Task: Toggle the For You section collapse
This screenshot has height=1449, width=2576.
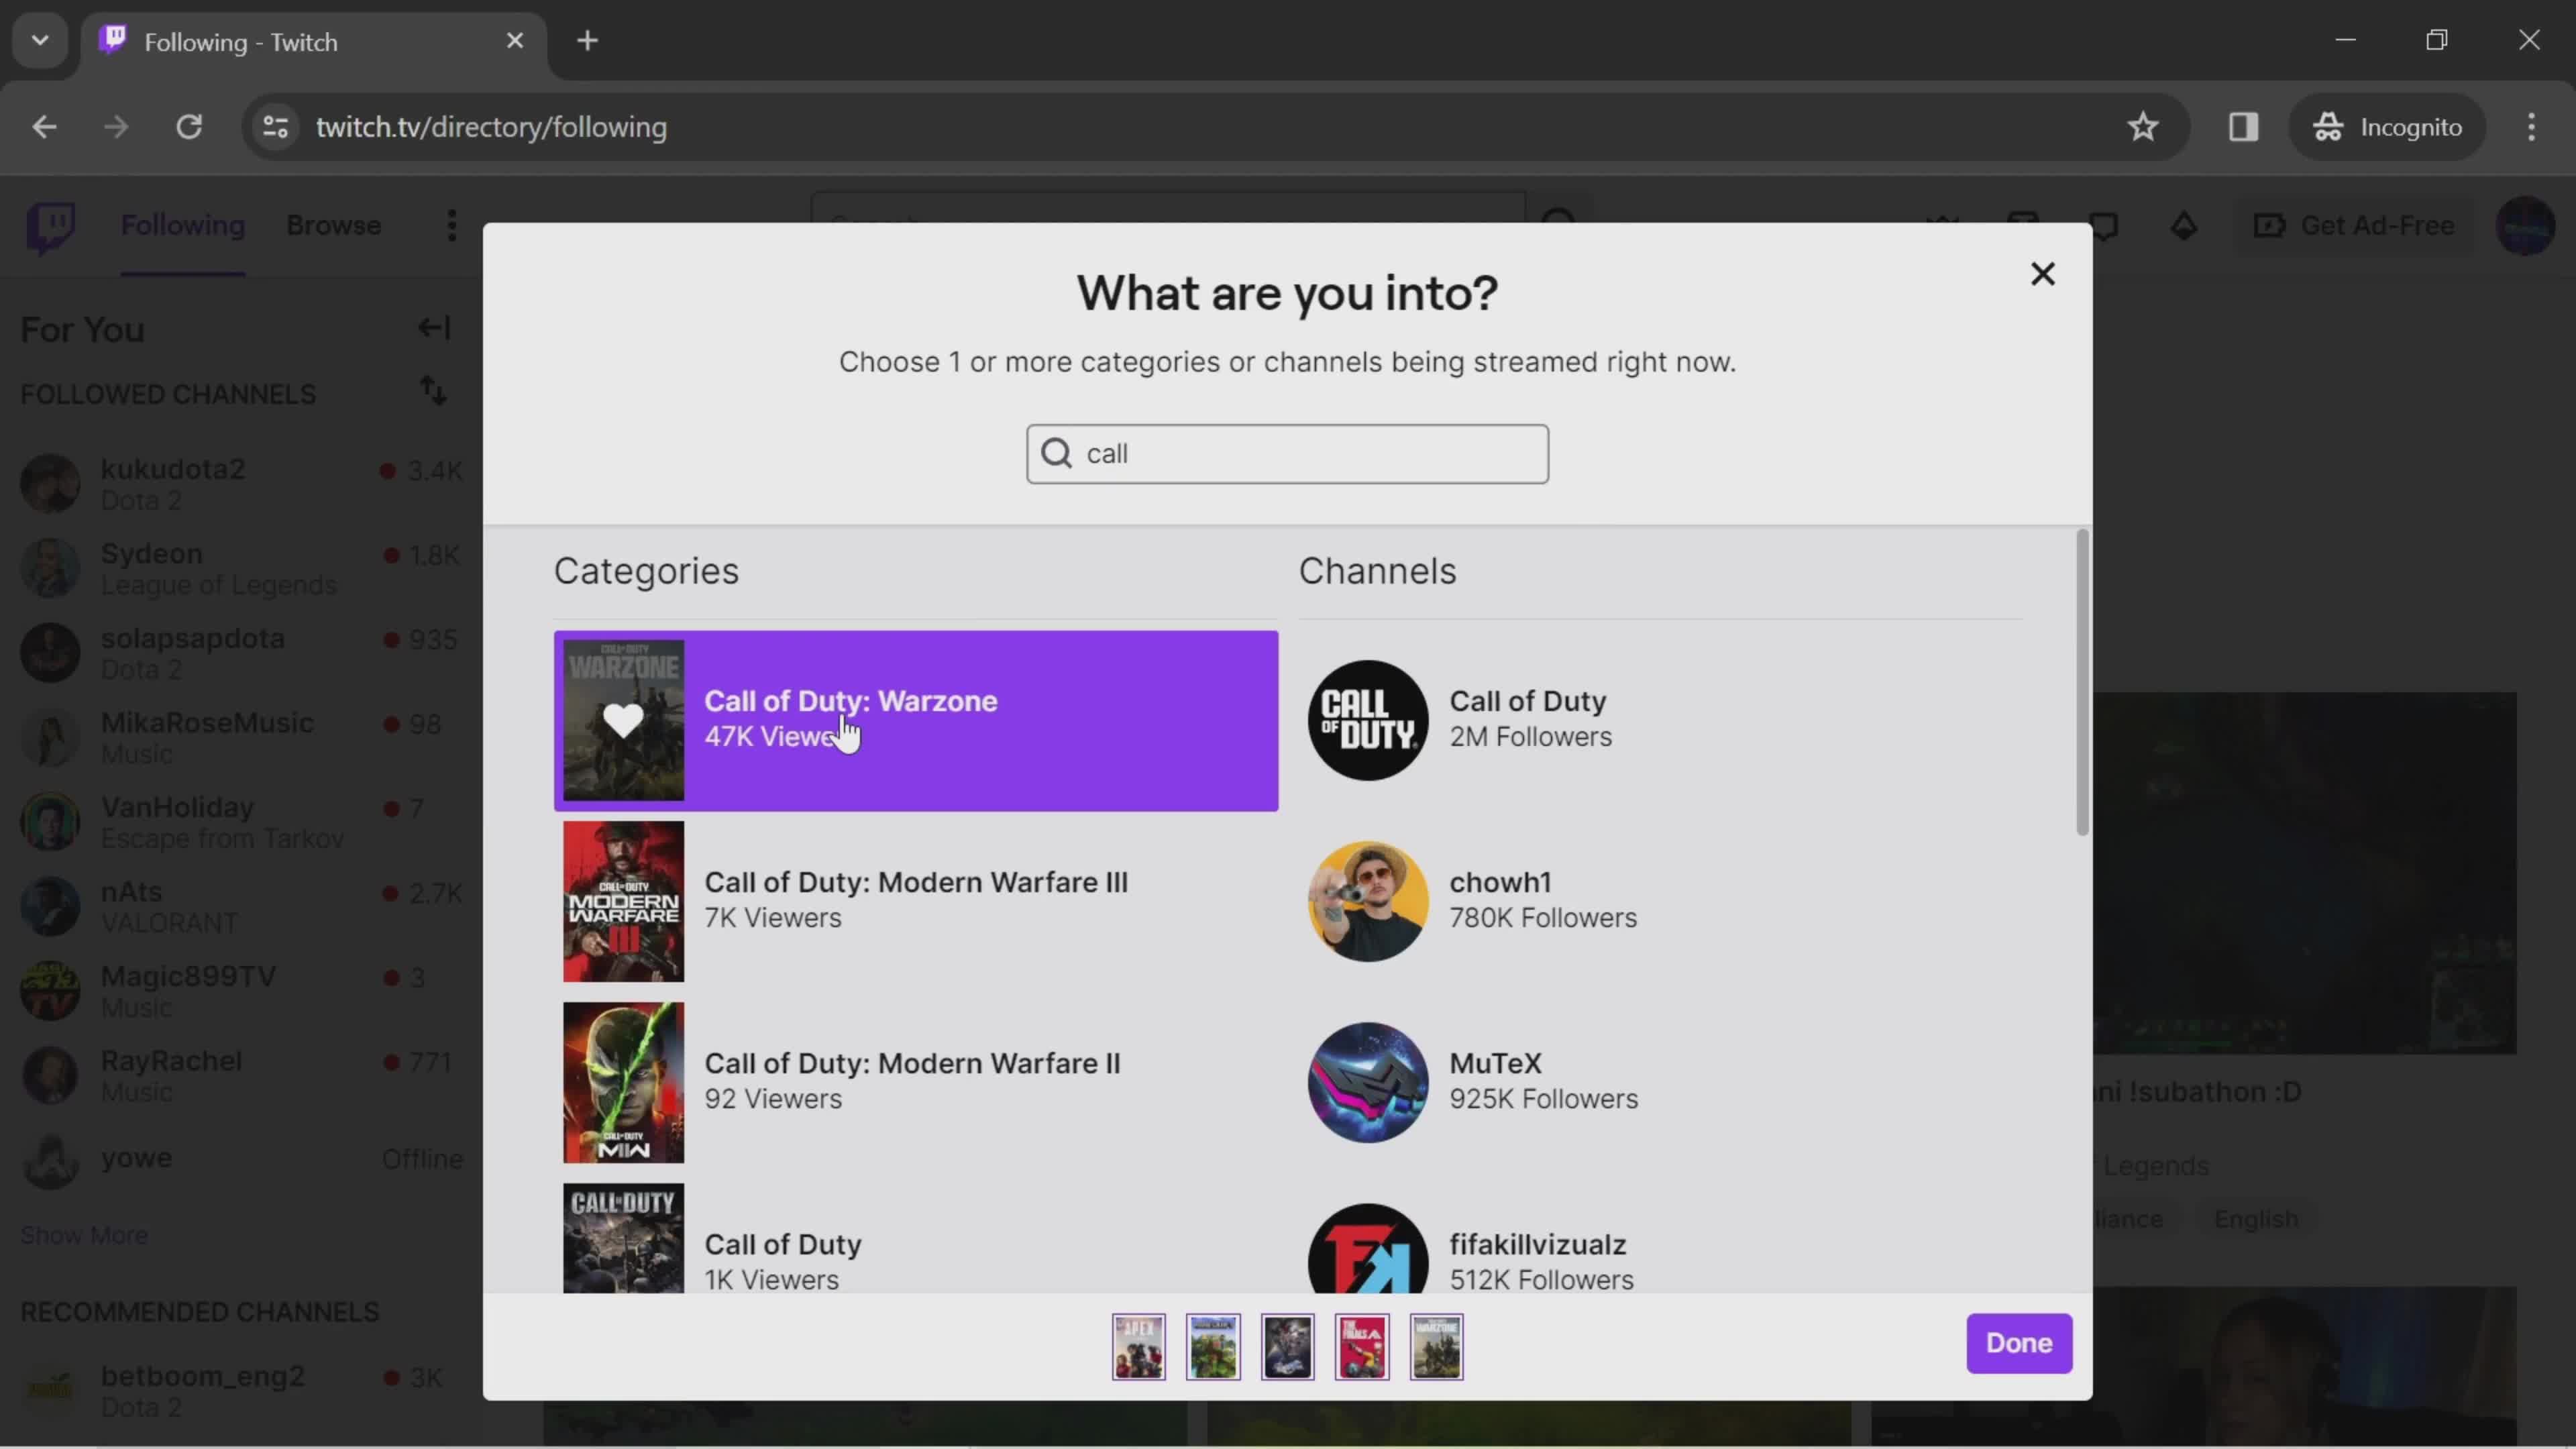Action: point(433,329)
